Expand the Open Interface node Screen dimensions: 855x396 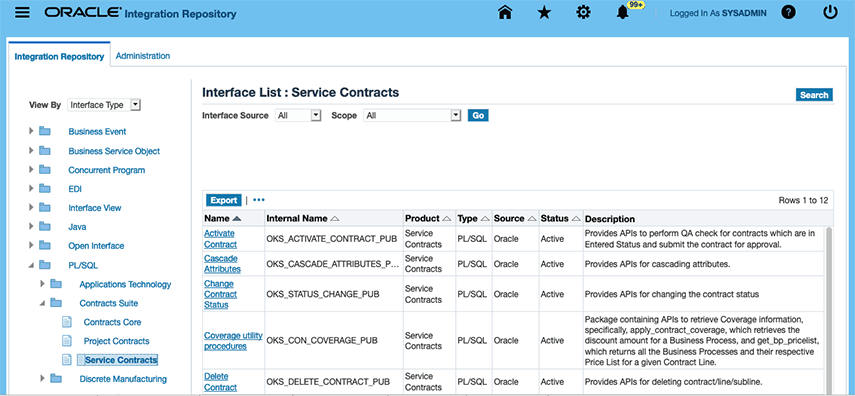coord(31,245)
